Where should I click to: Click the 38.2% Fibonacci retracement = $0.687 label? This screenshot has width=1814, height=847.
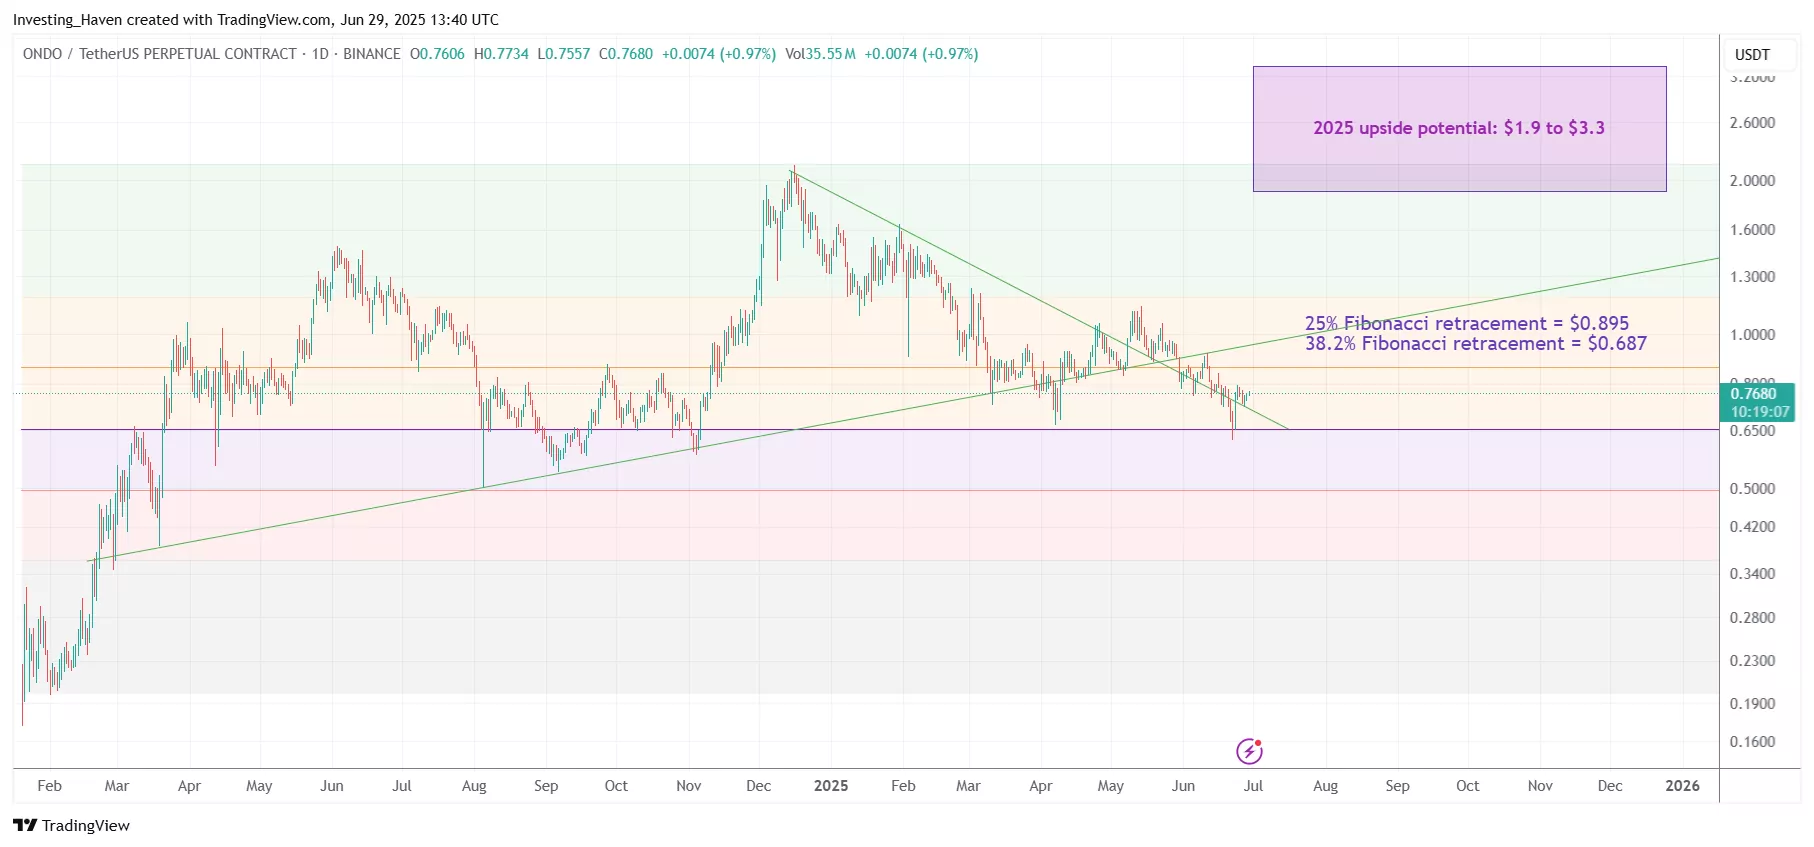pos(1476,343)
